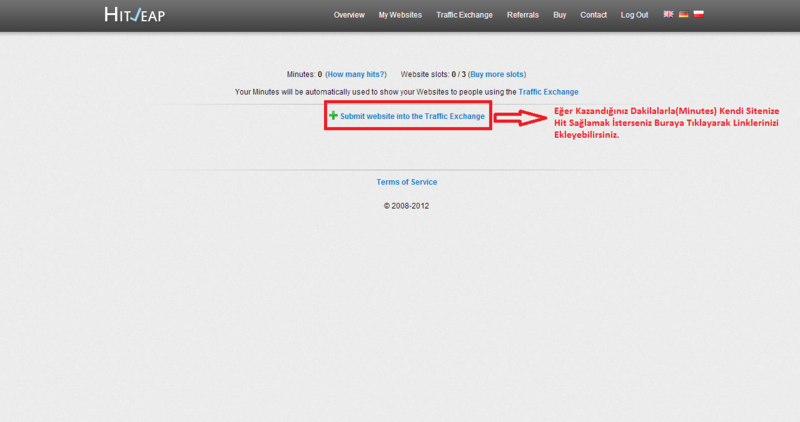
Task: Follow the 'How many hits?' link
Action: click(x=356, y=75)
